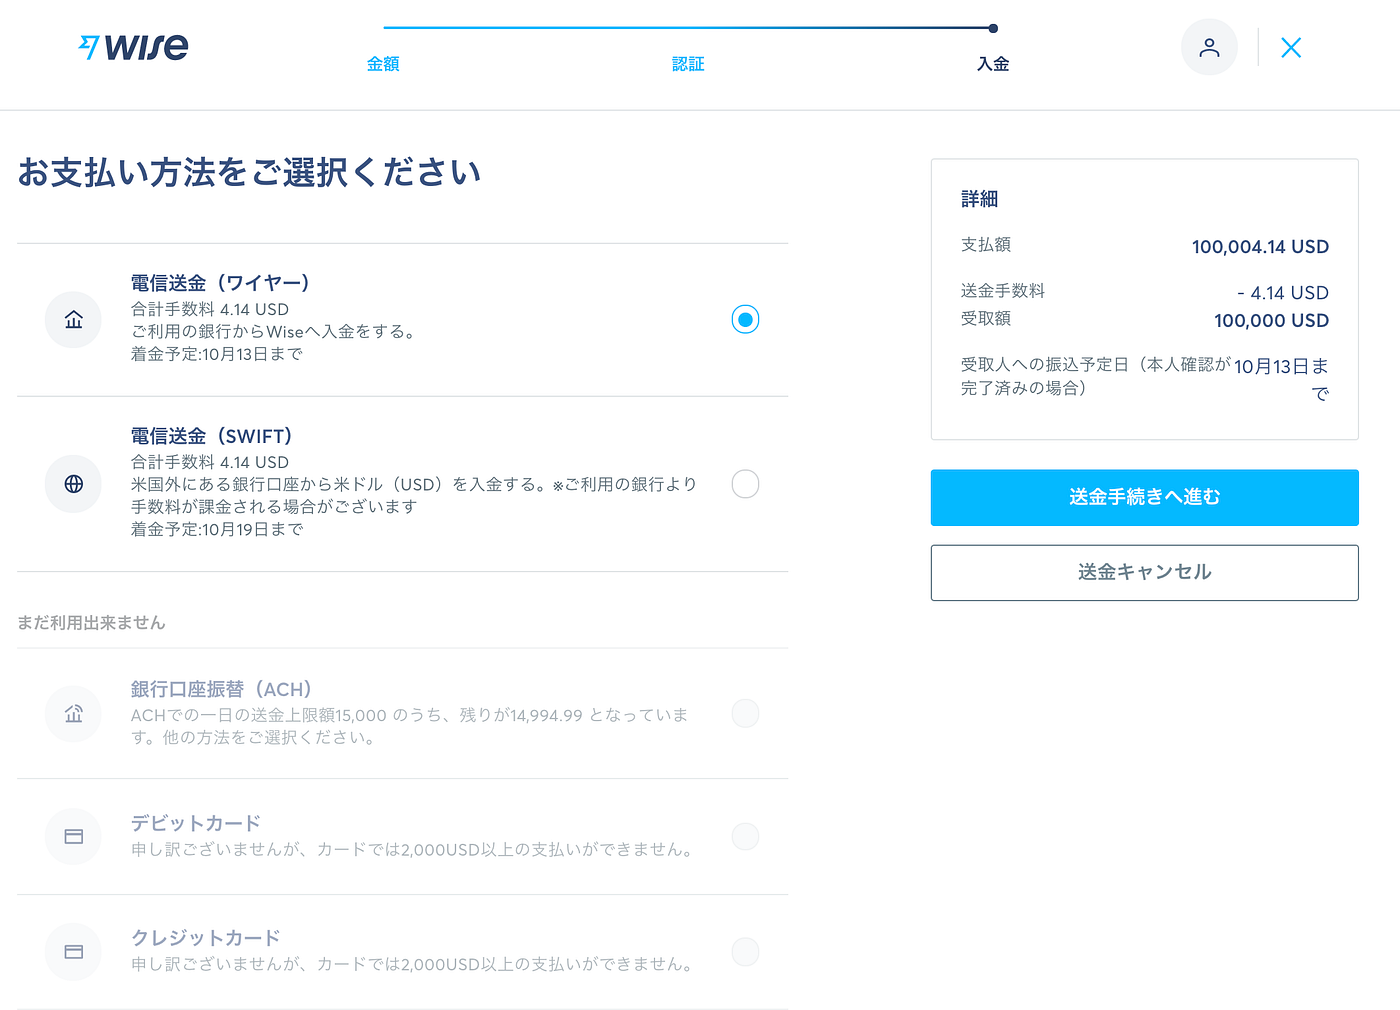Select the デビットカード radio button

point(745,836)
